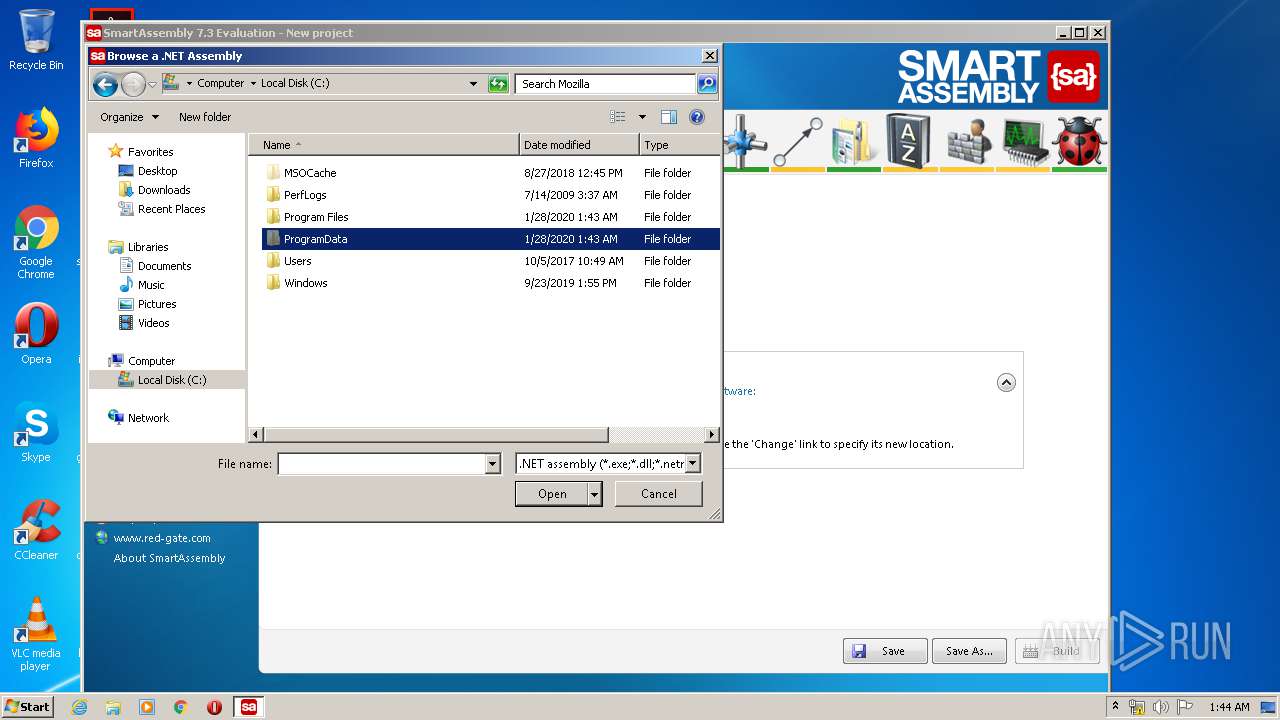Click Save As... in SmartAssembly window
Screen dimensions: 1280x720
tap(969, 651)
